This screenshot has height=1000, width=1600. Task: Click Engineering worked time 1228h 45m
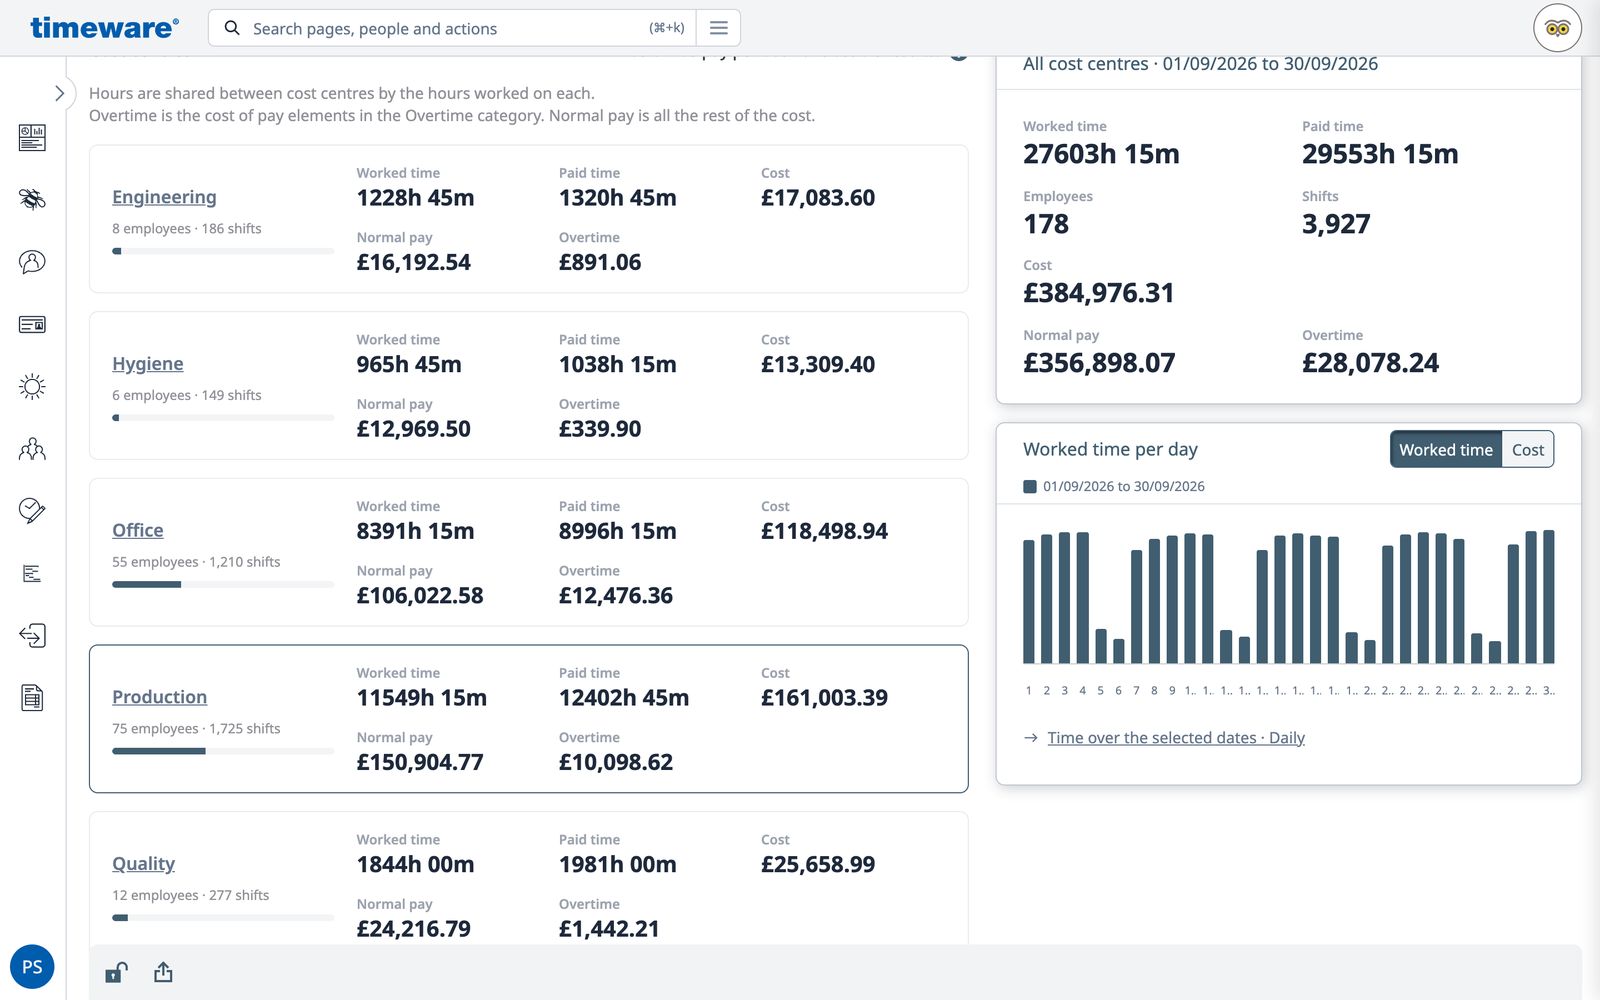click(415, 198)
